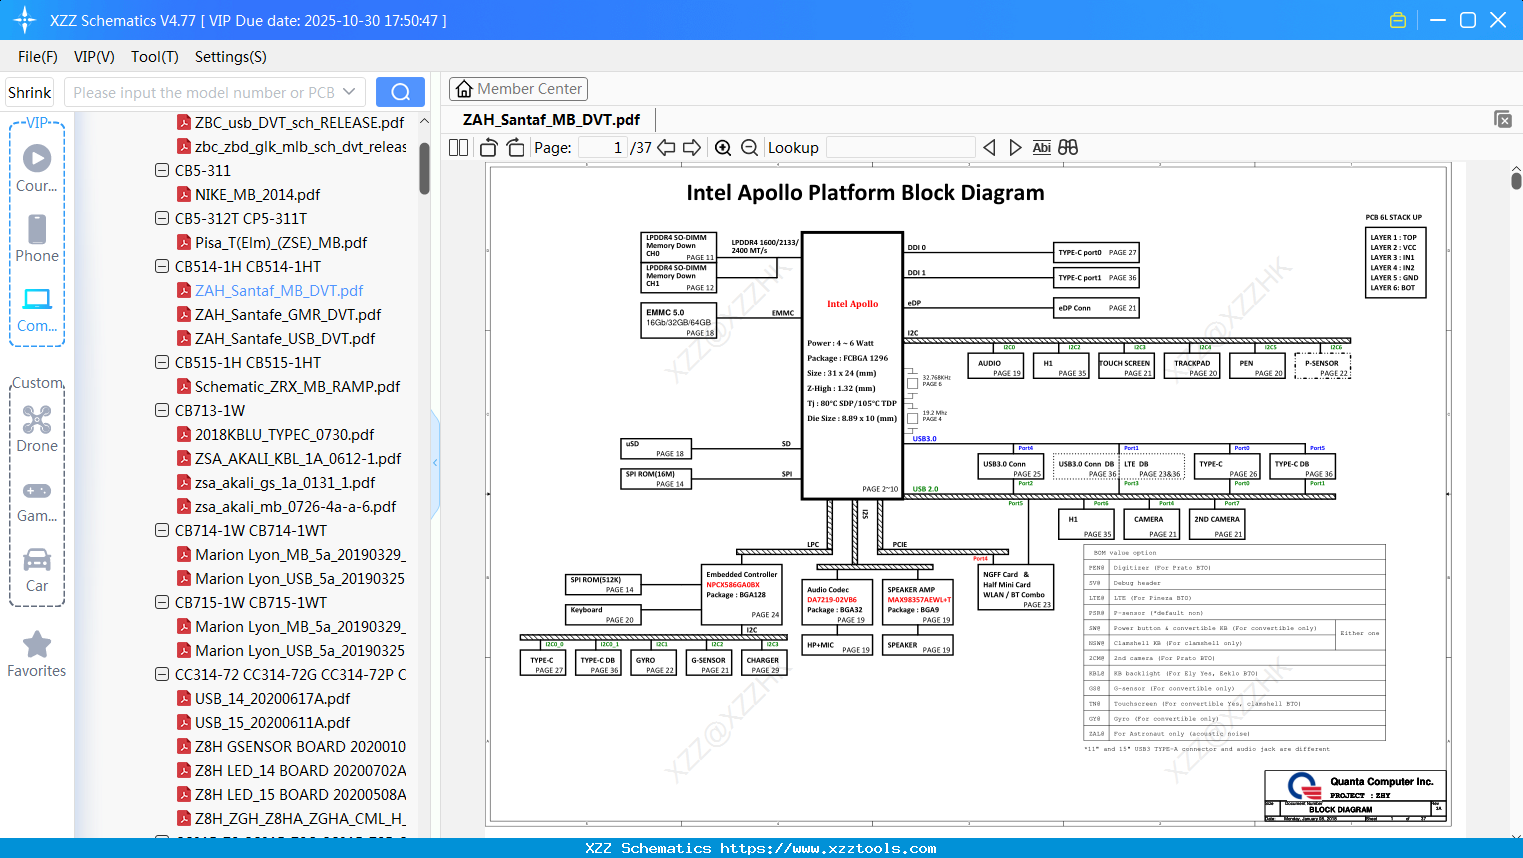Viewport: 1523px width, 858px height.
Task: Open the Tool(T) menu
Action: (154, 57)
